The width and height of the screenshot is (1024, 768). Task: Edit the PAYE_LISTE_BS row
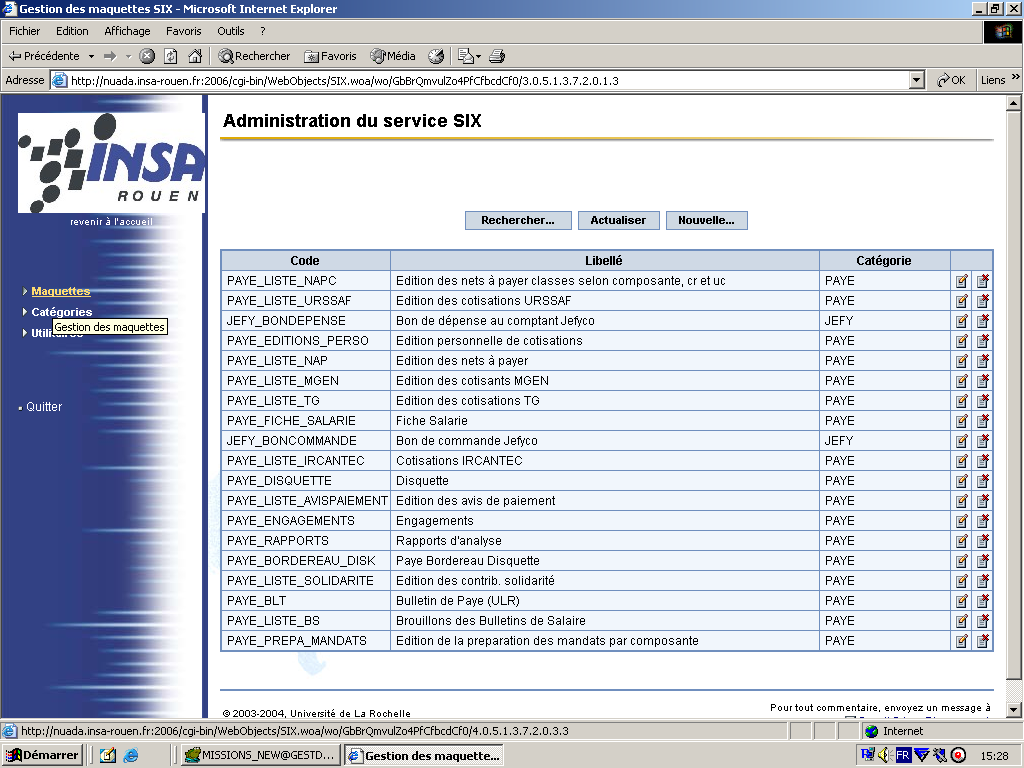(961, 621)
